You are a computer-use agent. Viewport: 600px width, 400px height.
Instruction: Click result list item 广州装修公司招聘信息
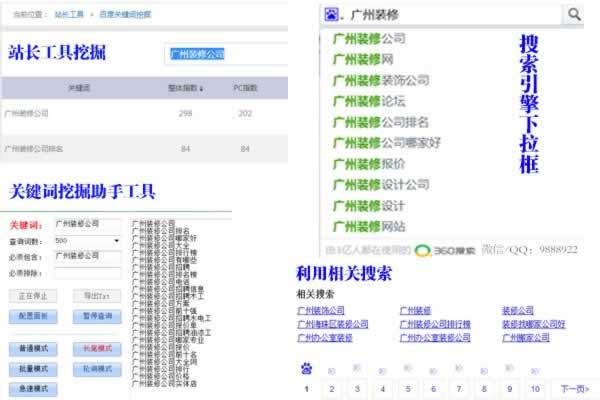click(168, 289)
